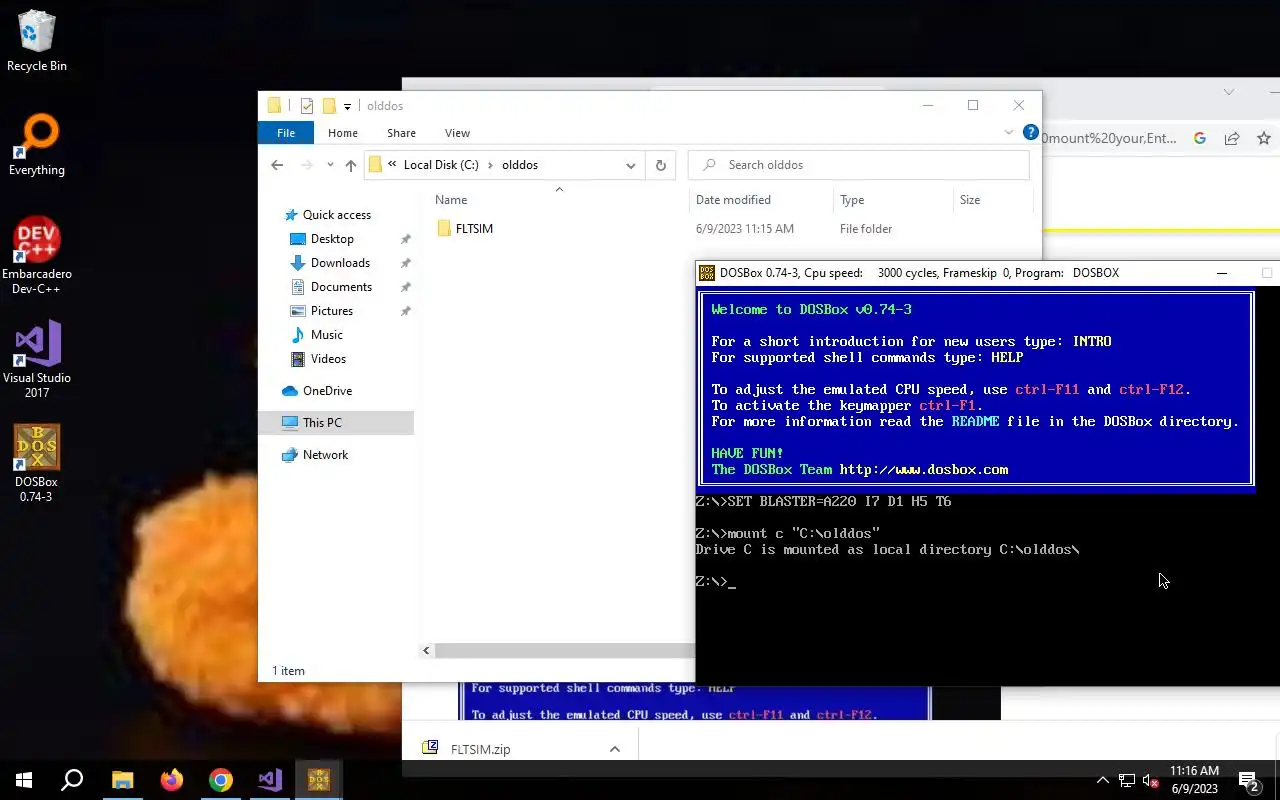Launch Embarcadero Dev-C++ from desktop

(x=37, y=256)
